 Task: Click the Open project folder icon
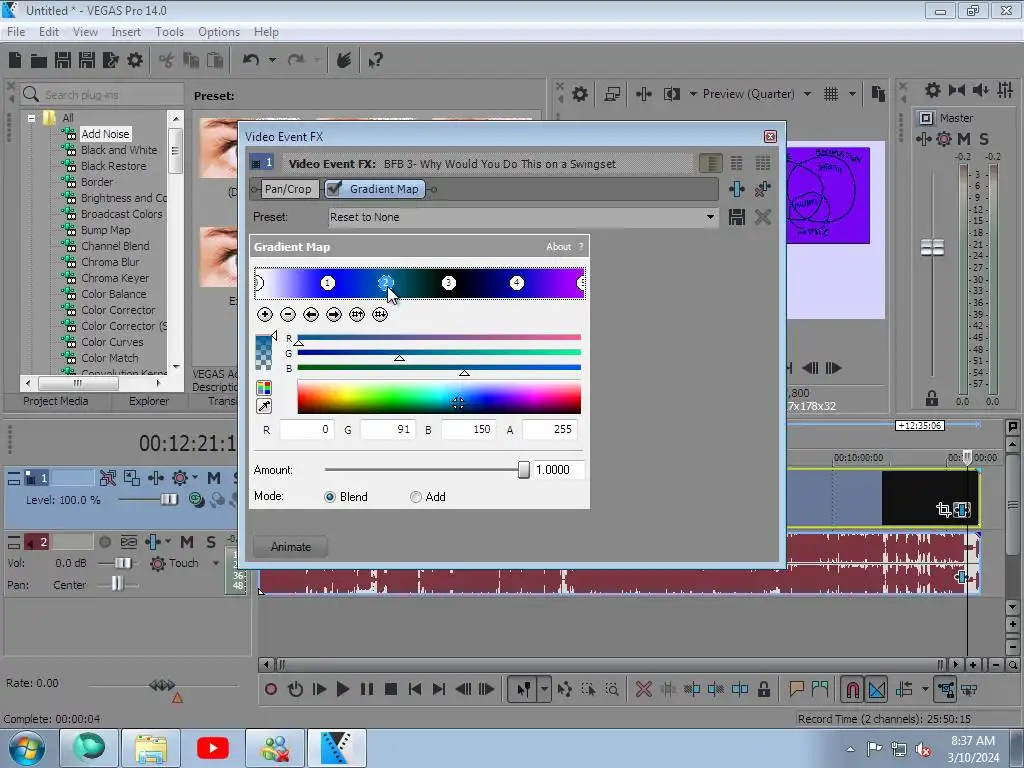coord(39,61)
